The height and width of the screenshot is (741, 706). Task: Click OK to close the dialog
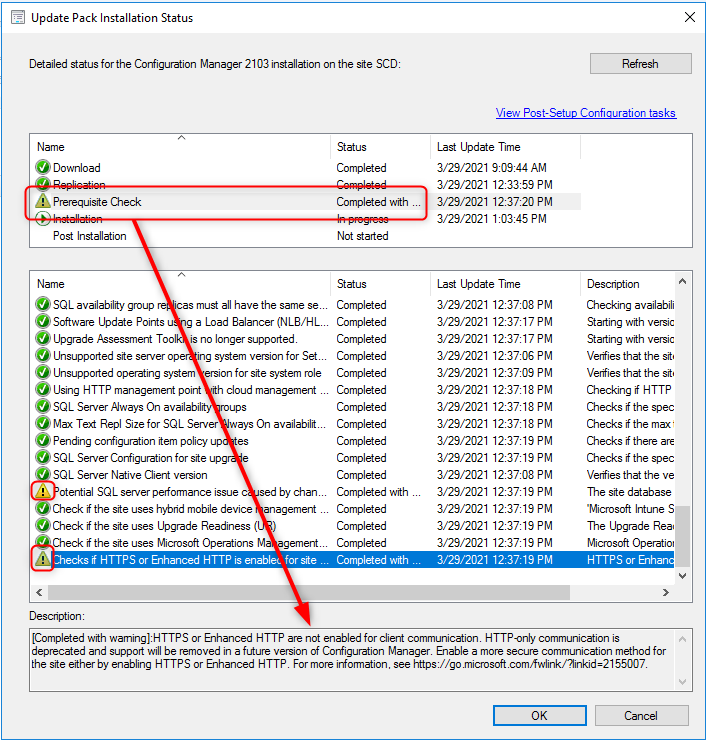coord(539,715)
